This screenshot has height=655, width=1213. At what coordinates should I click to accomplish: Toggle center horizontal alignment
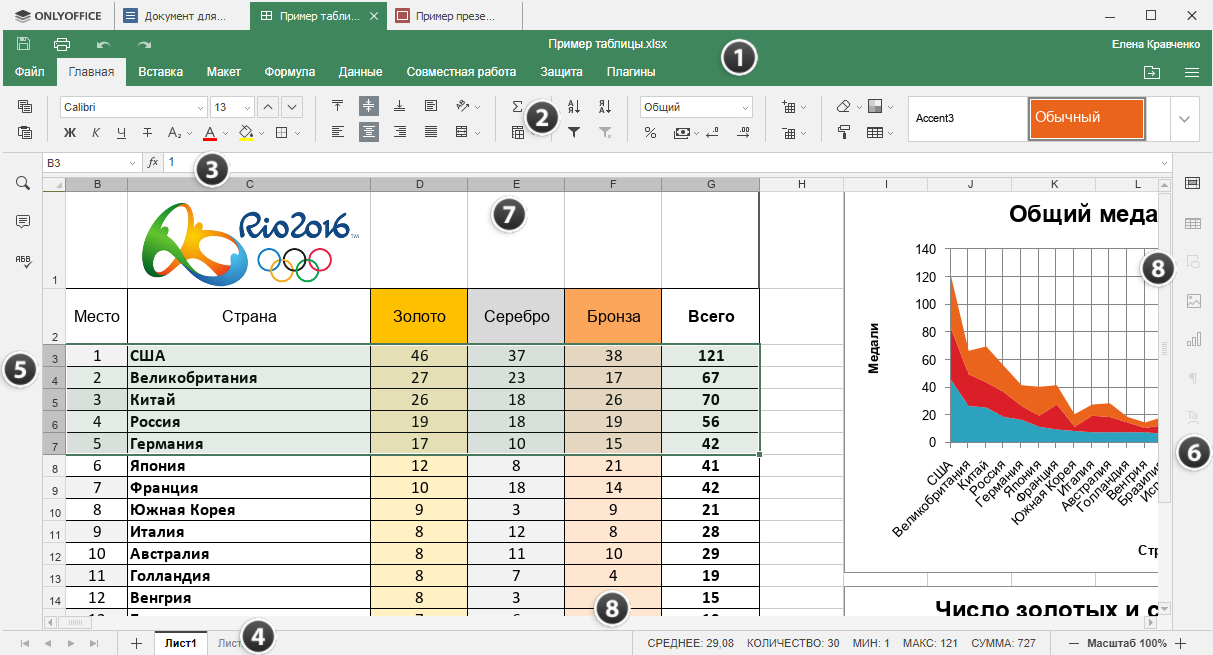coord(369,132)
